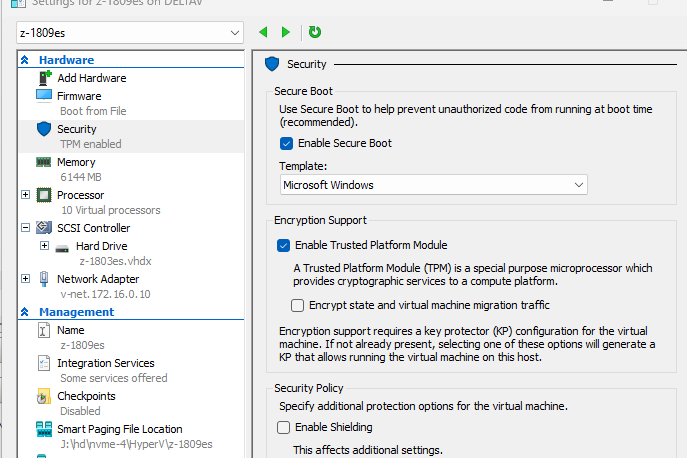Image resolution: width=687 pixels, height=458 pixels.
Task: Expand the Processor tree node
Action: tap(25, 195)
